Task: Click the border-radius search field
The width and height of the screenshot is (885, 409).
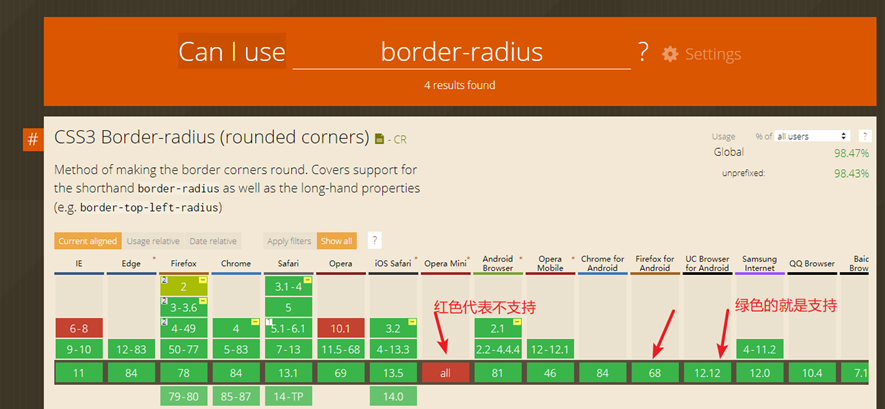Action: (x=462, y=52)
